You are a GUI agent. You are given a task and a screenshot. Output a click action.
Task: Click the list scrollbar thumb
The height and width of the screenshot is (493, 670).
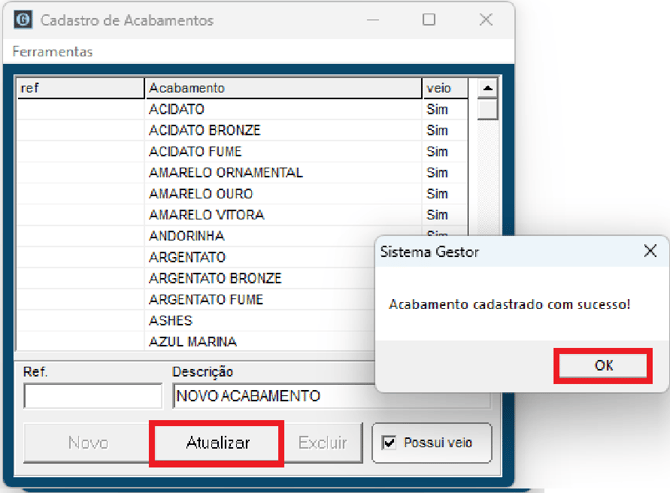click(x=487, y=109)
